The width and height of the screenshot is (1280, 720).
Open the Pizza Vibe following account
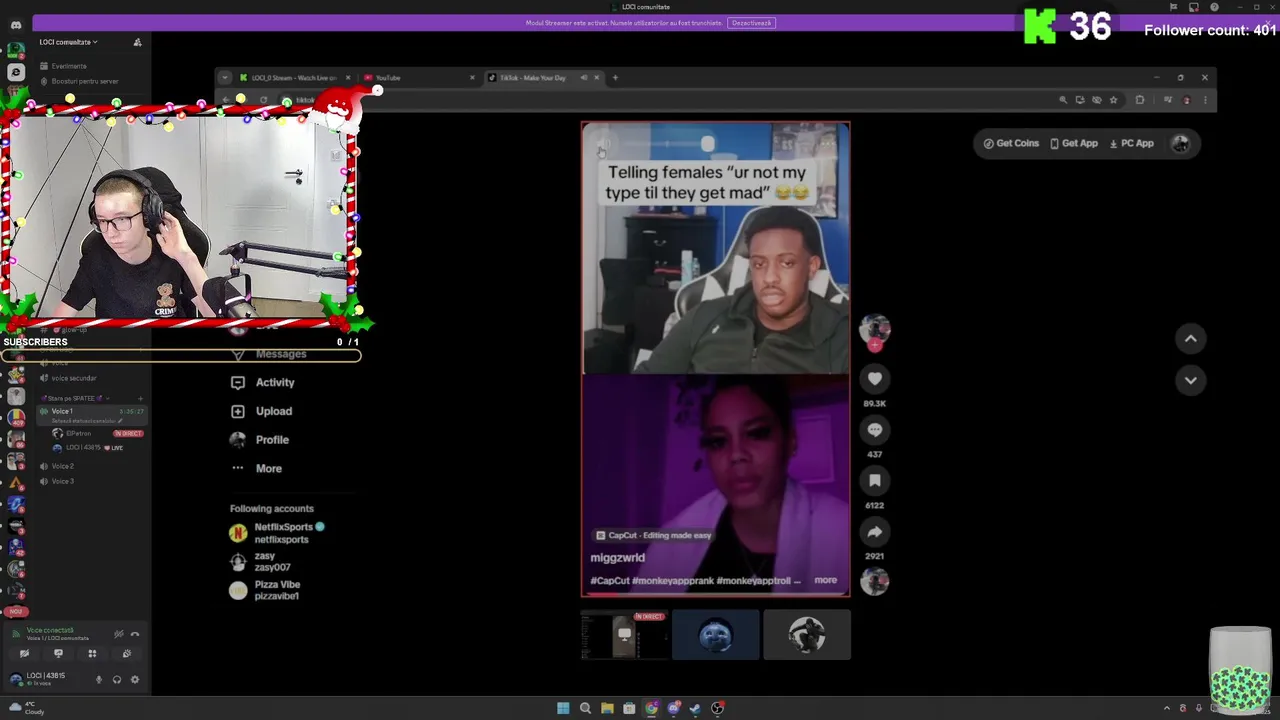tap(265, 590)
